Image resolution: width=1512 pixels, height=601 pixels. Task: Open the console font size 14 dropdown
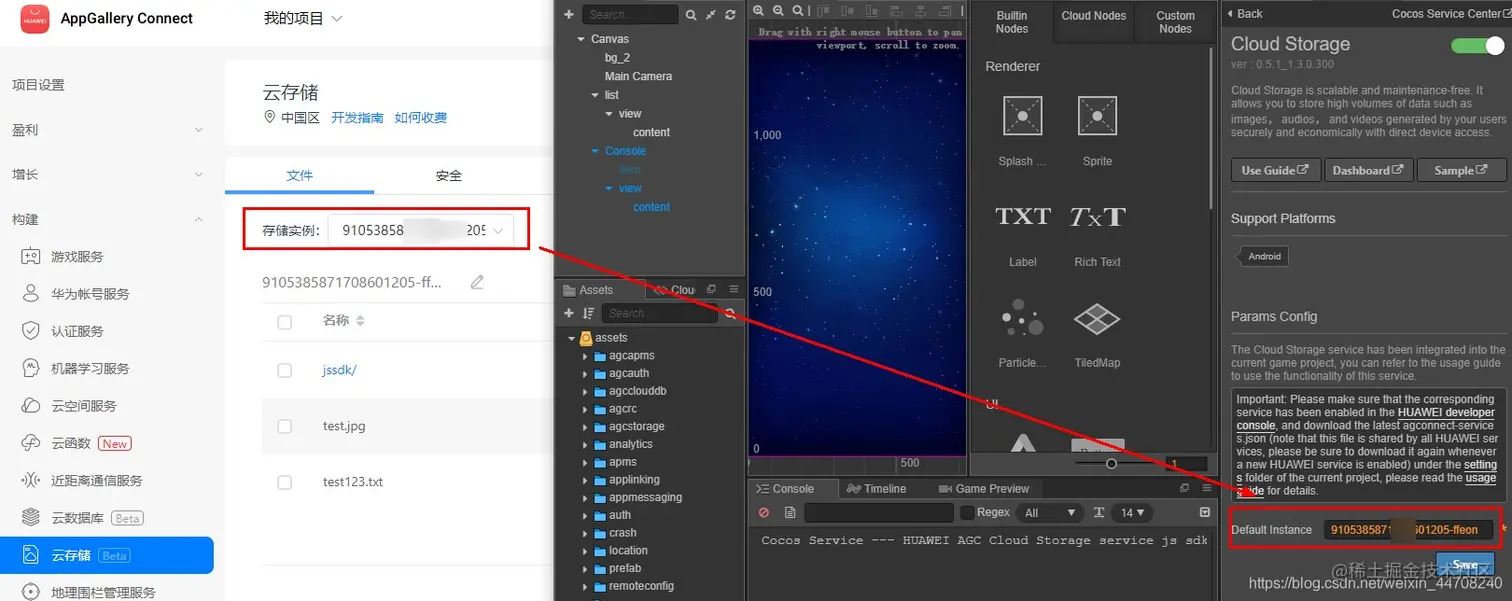(x=1134, y=512)
